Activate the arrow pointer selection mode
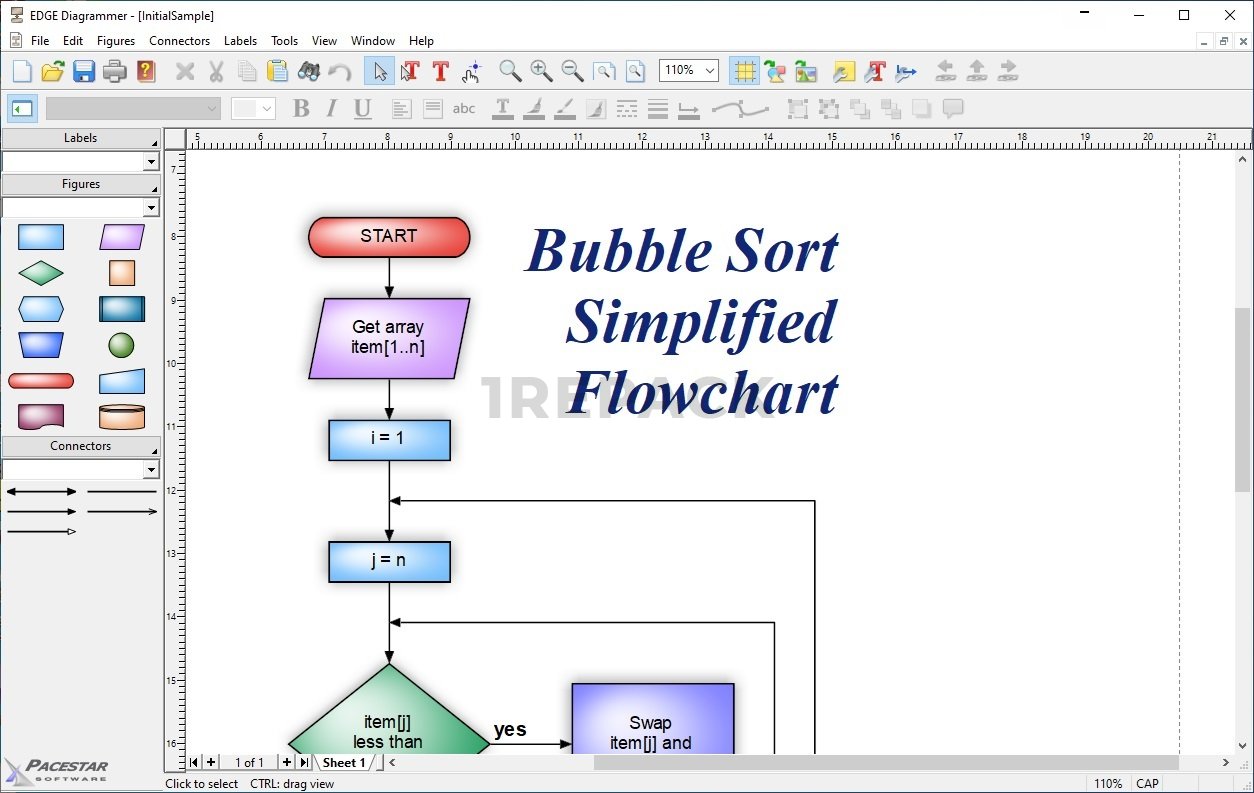Image resolution: width=1254 pixels, height=793 pixels. [379, 71]
